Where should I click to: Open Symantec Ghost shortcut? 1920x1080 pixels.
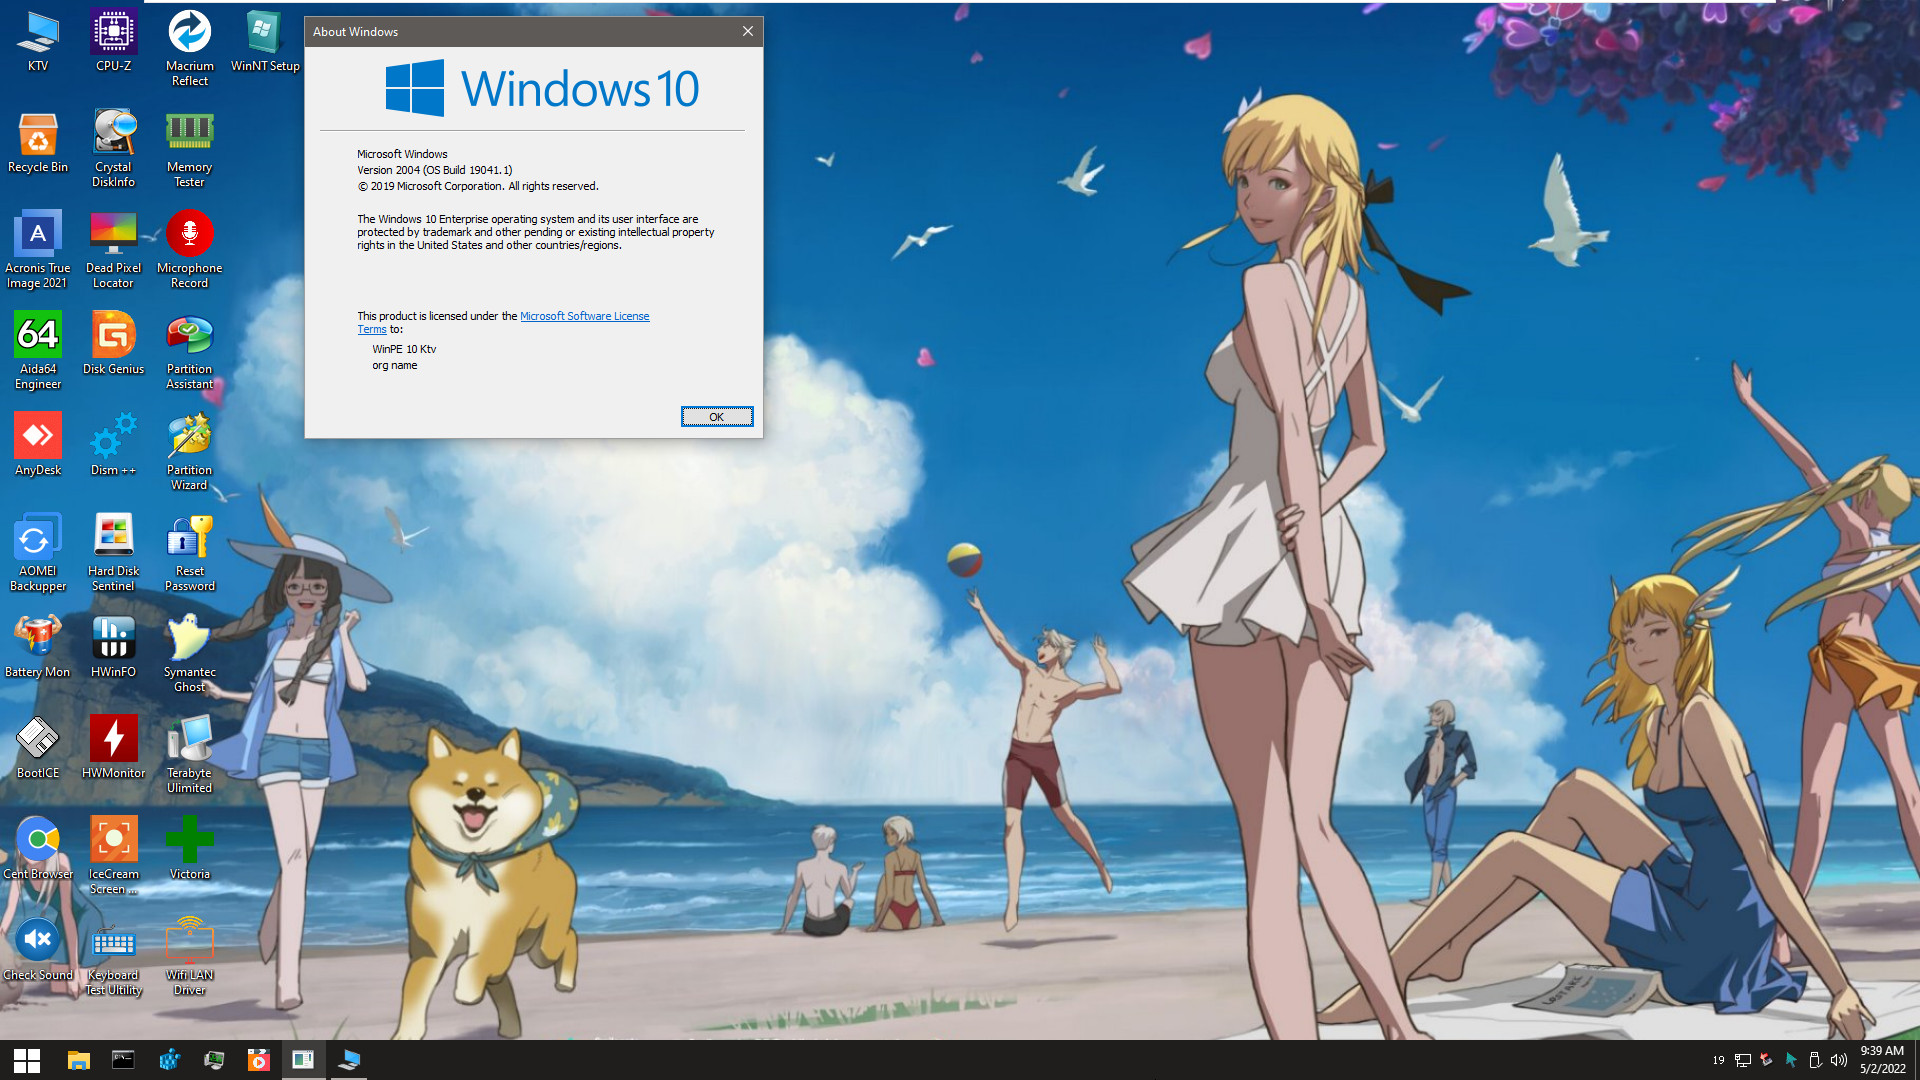190,654
